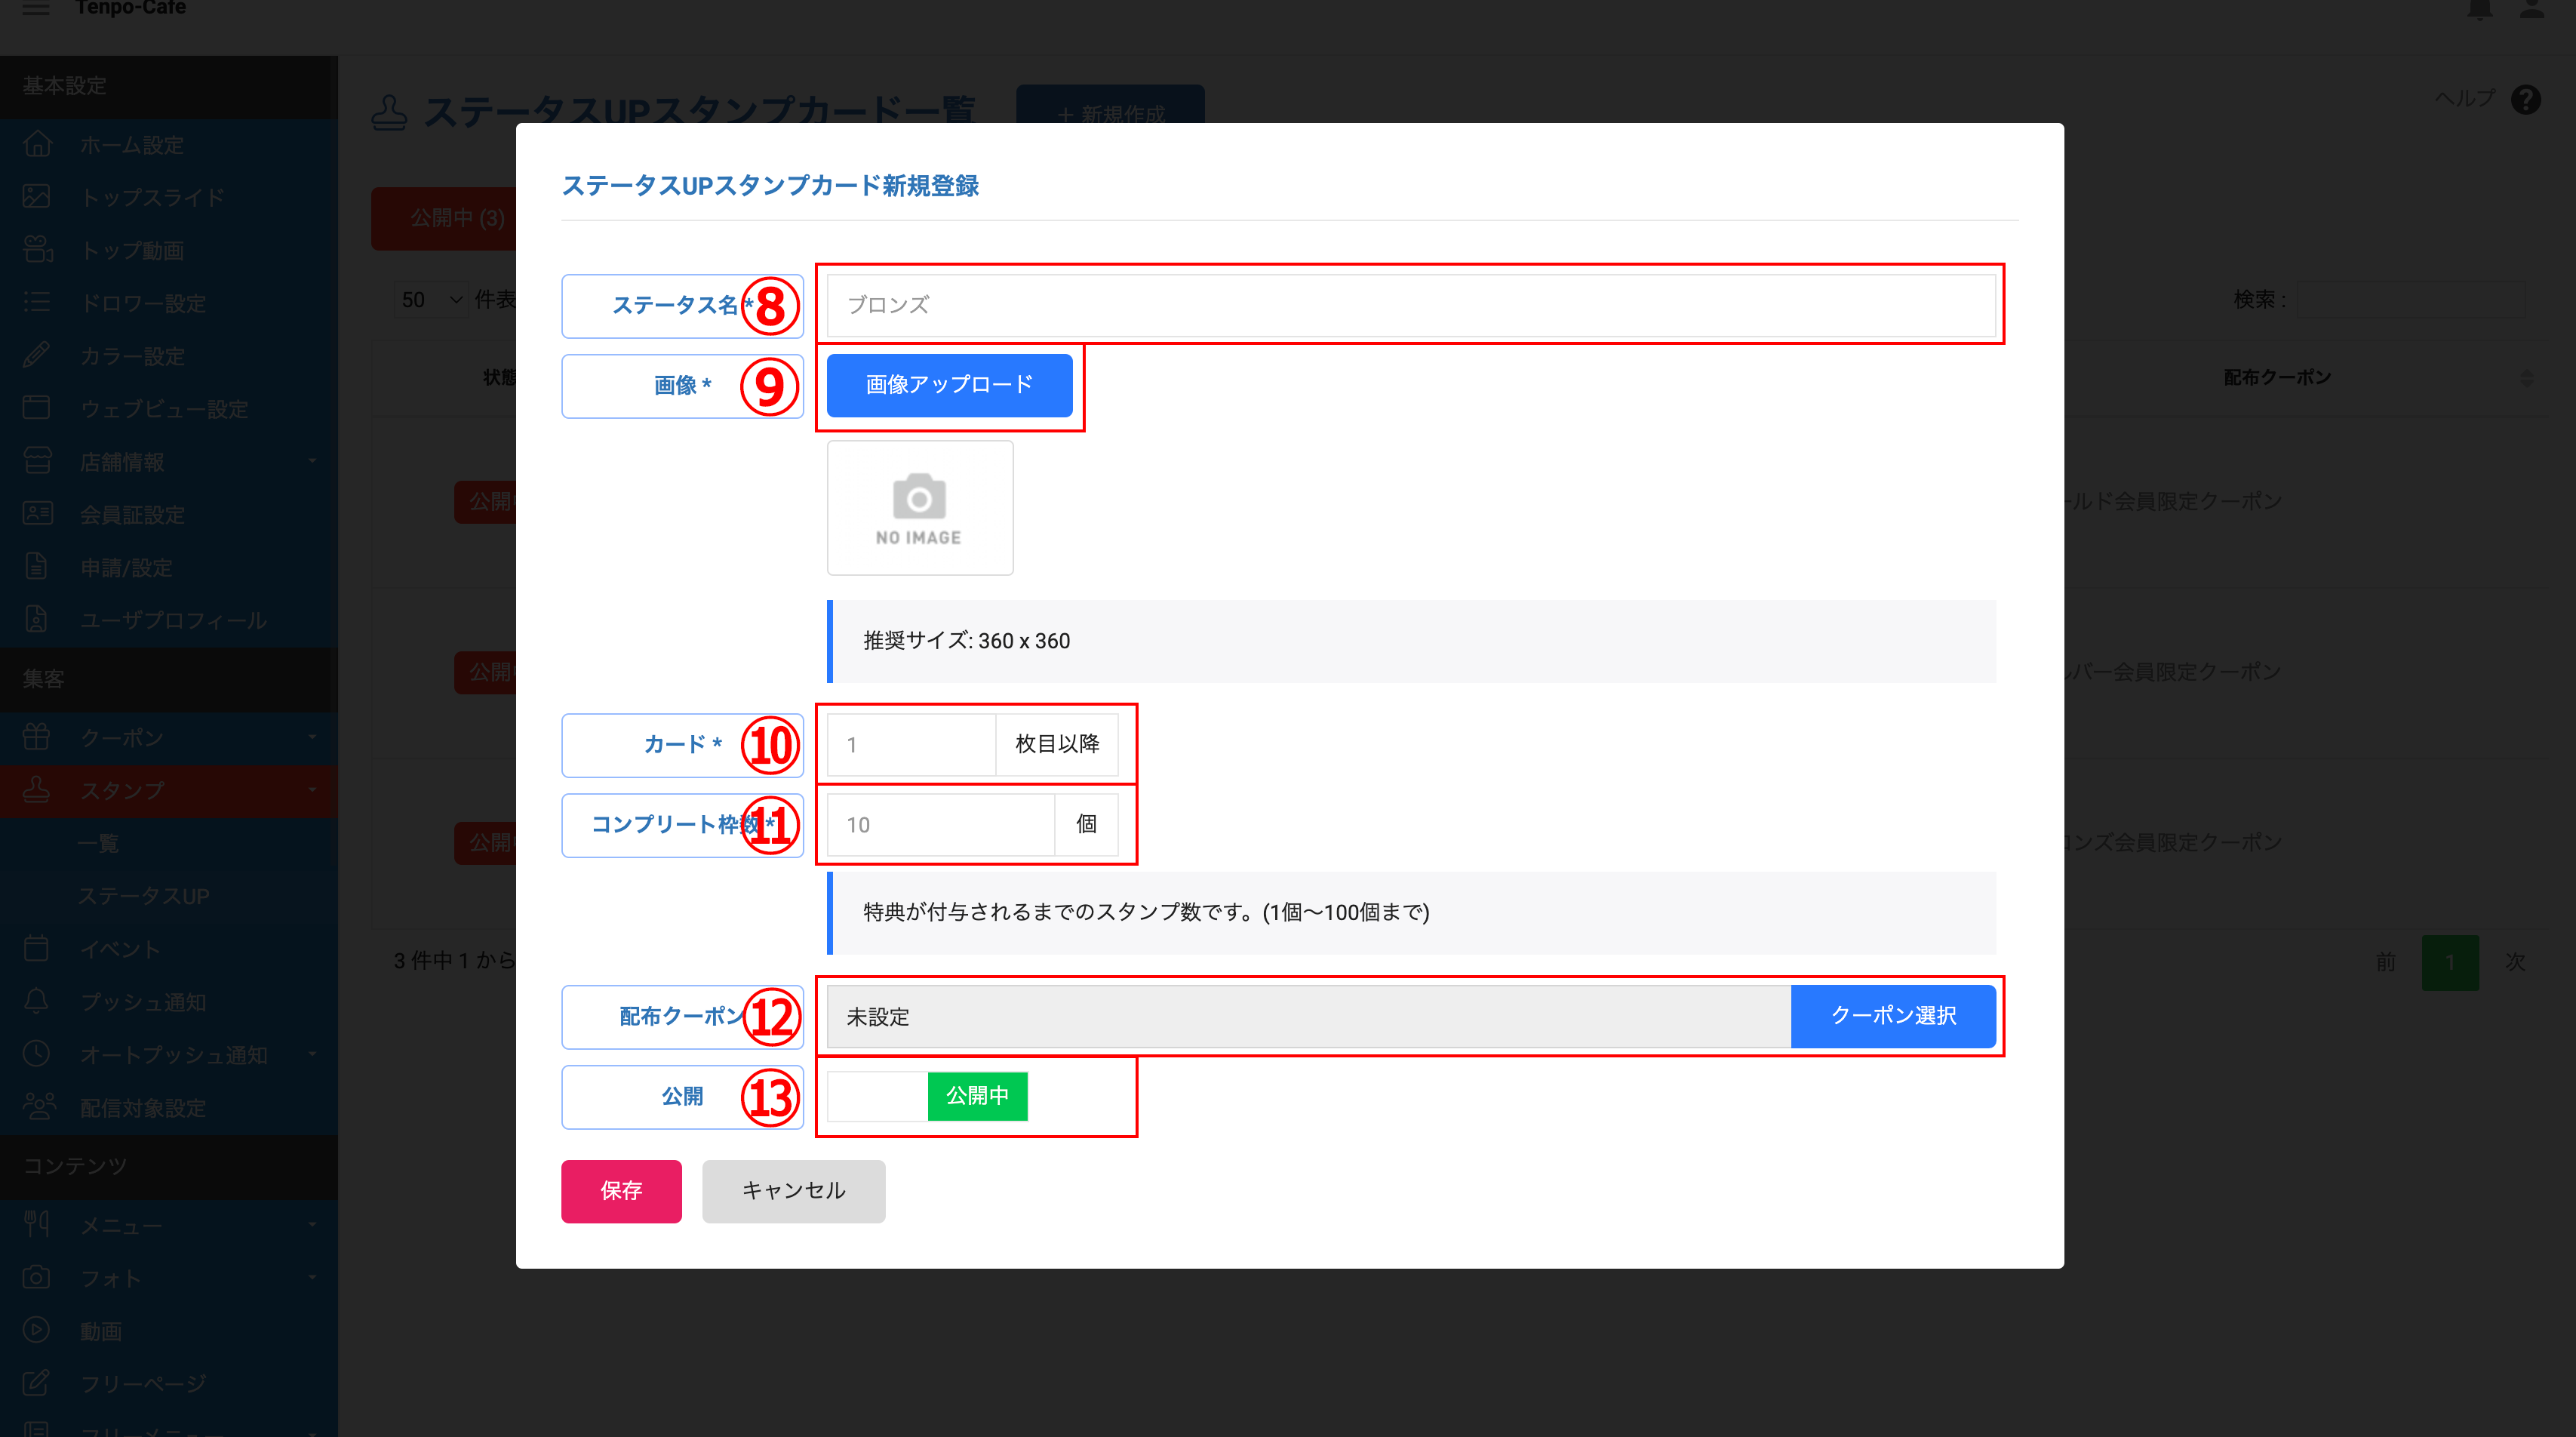
Task: Expand the クーポン submenu arrow
Action: (312, 737)
